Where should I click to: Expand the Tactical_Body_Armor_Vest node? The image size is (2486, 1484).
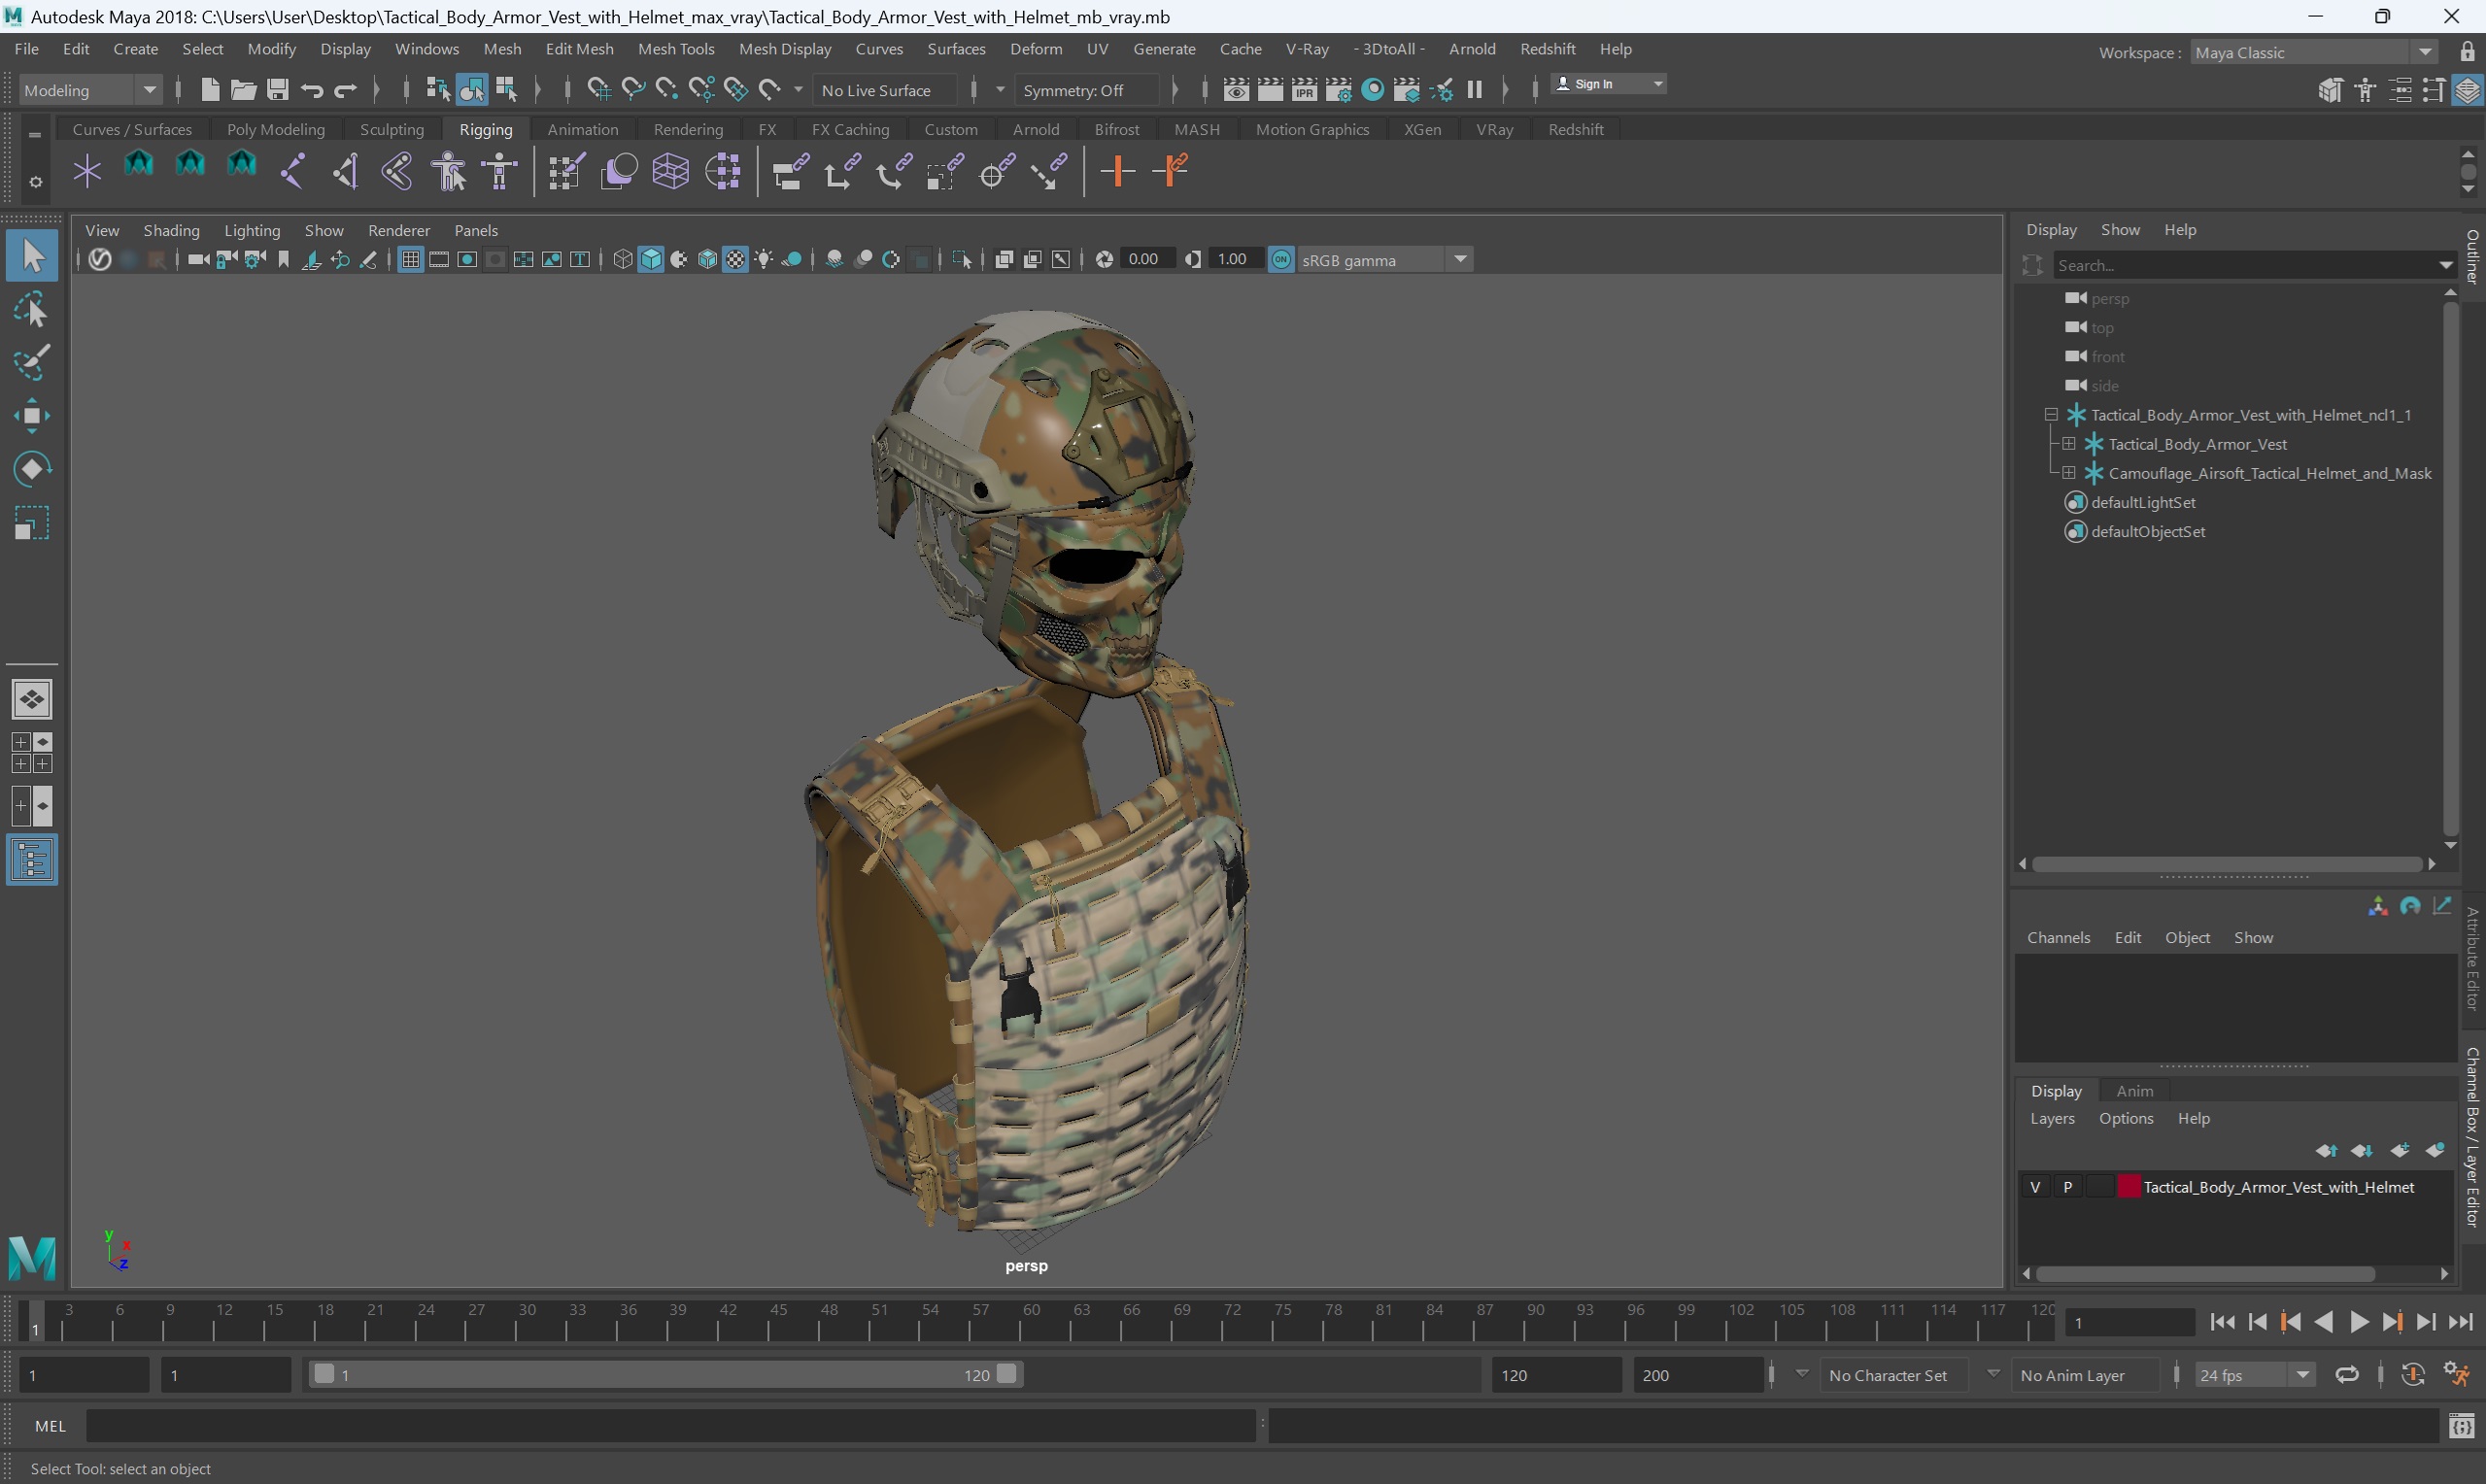pyautogui.click(x=2069, y=443)
